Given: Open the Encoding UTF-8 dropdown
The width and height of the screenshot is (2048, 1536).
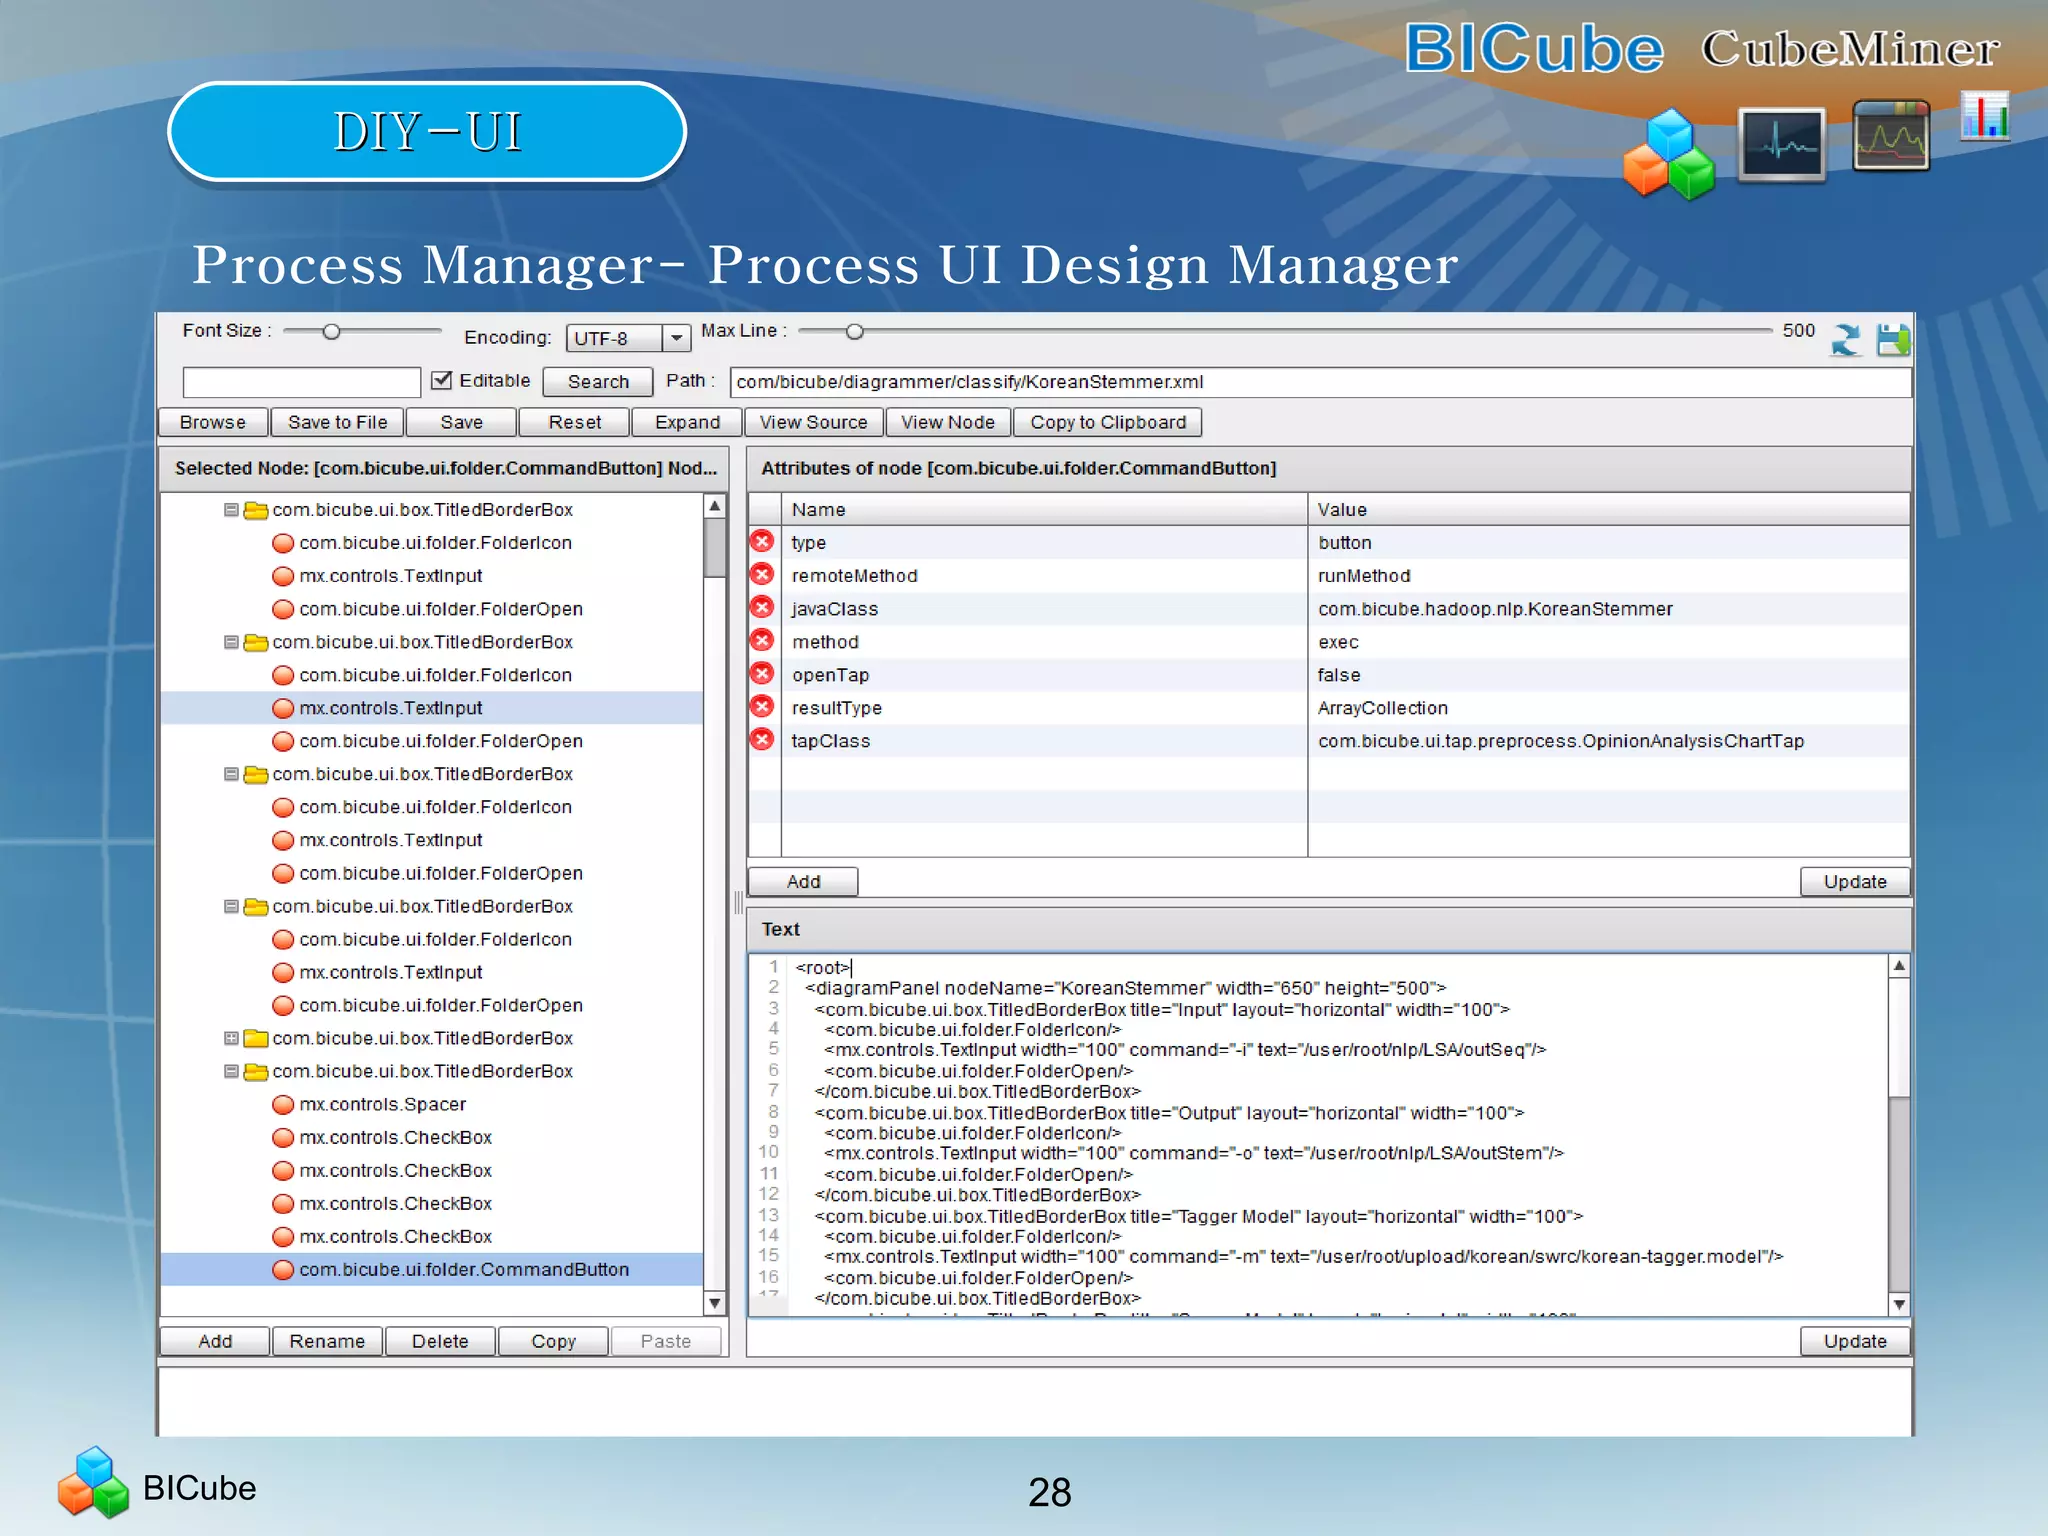Looking at the screenshot, I should (x=677, y=338).
